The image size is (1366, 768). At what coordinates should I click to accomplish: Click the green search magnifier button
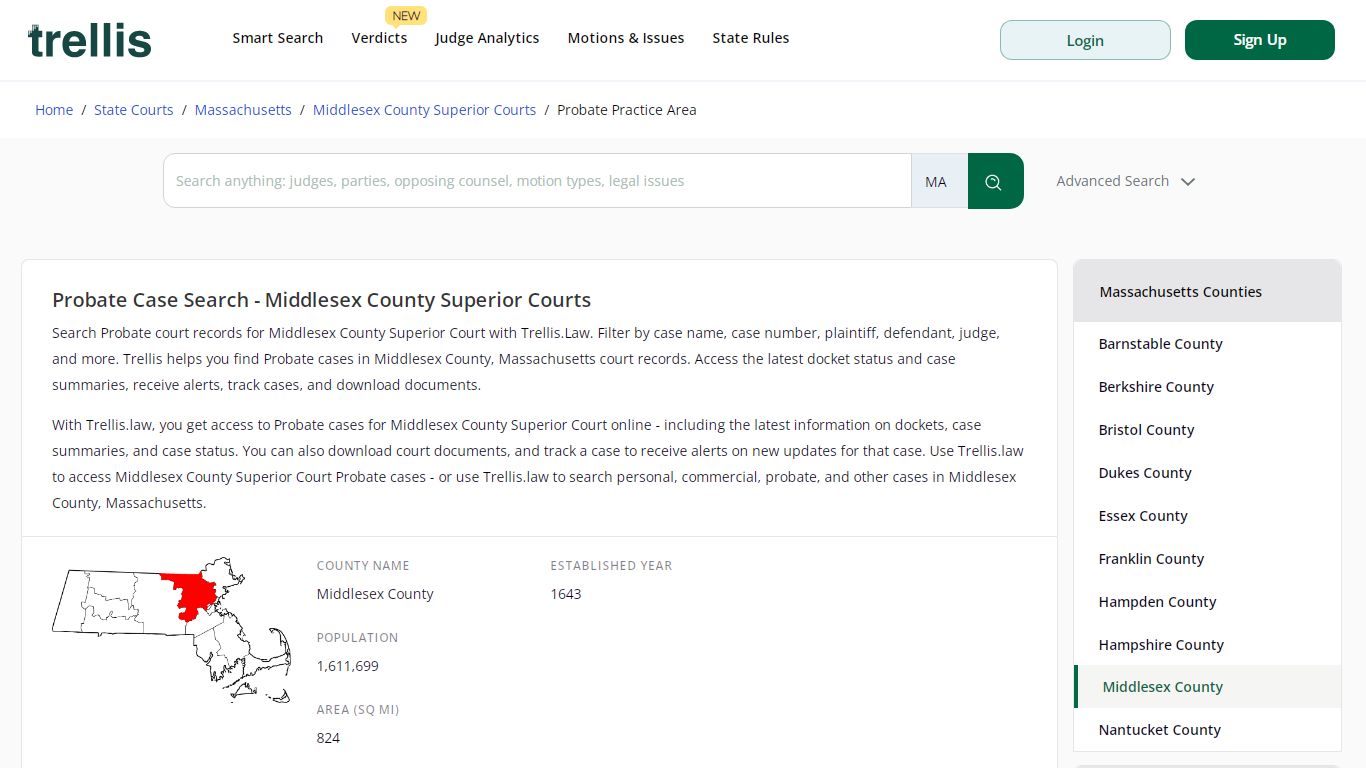click(995, 181)
